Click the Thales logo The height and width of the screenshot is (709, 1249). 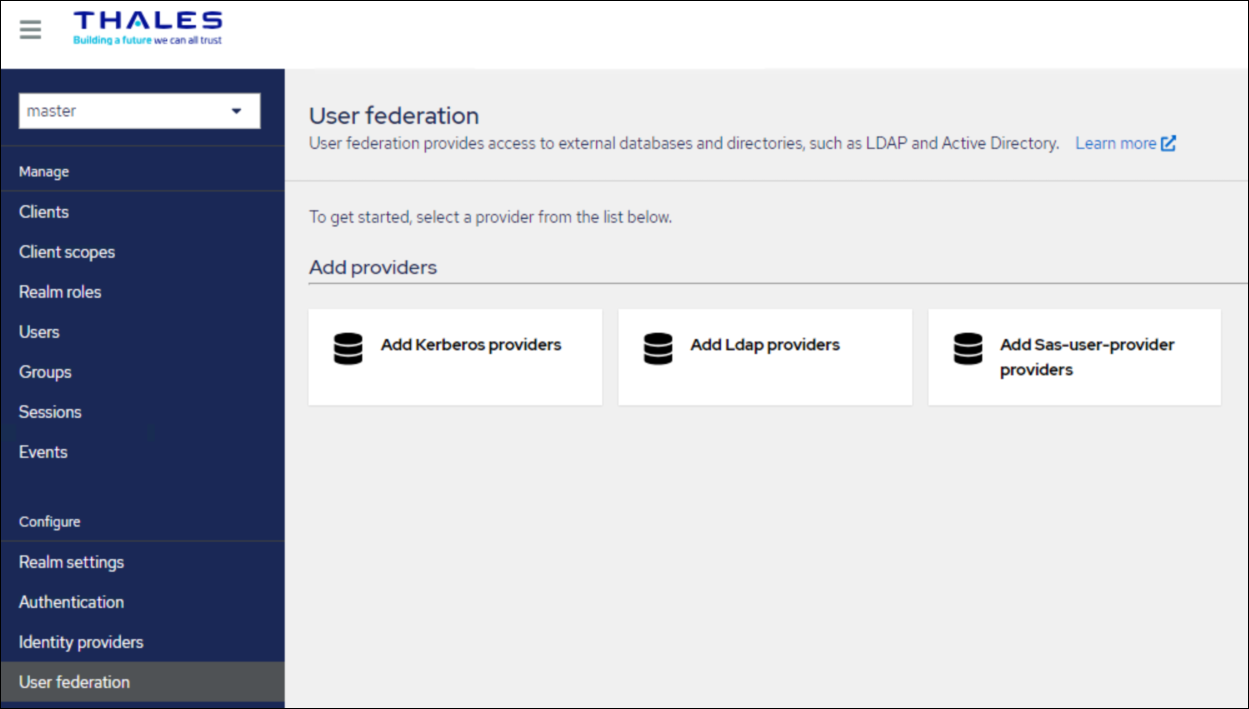click(x=148, y=28)
